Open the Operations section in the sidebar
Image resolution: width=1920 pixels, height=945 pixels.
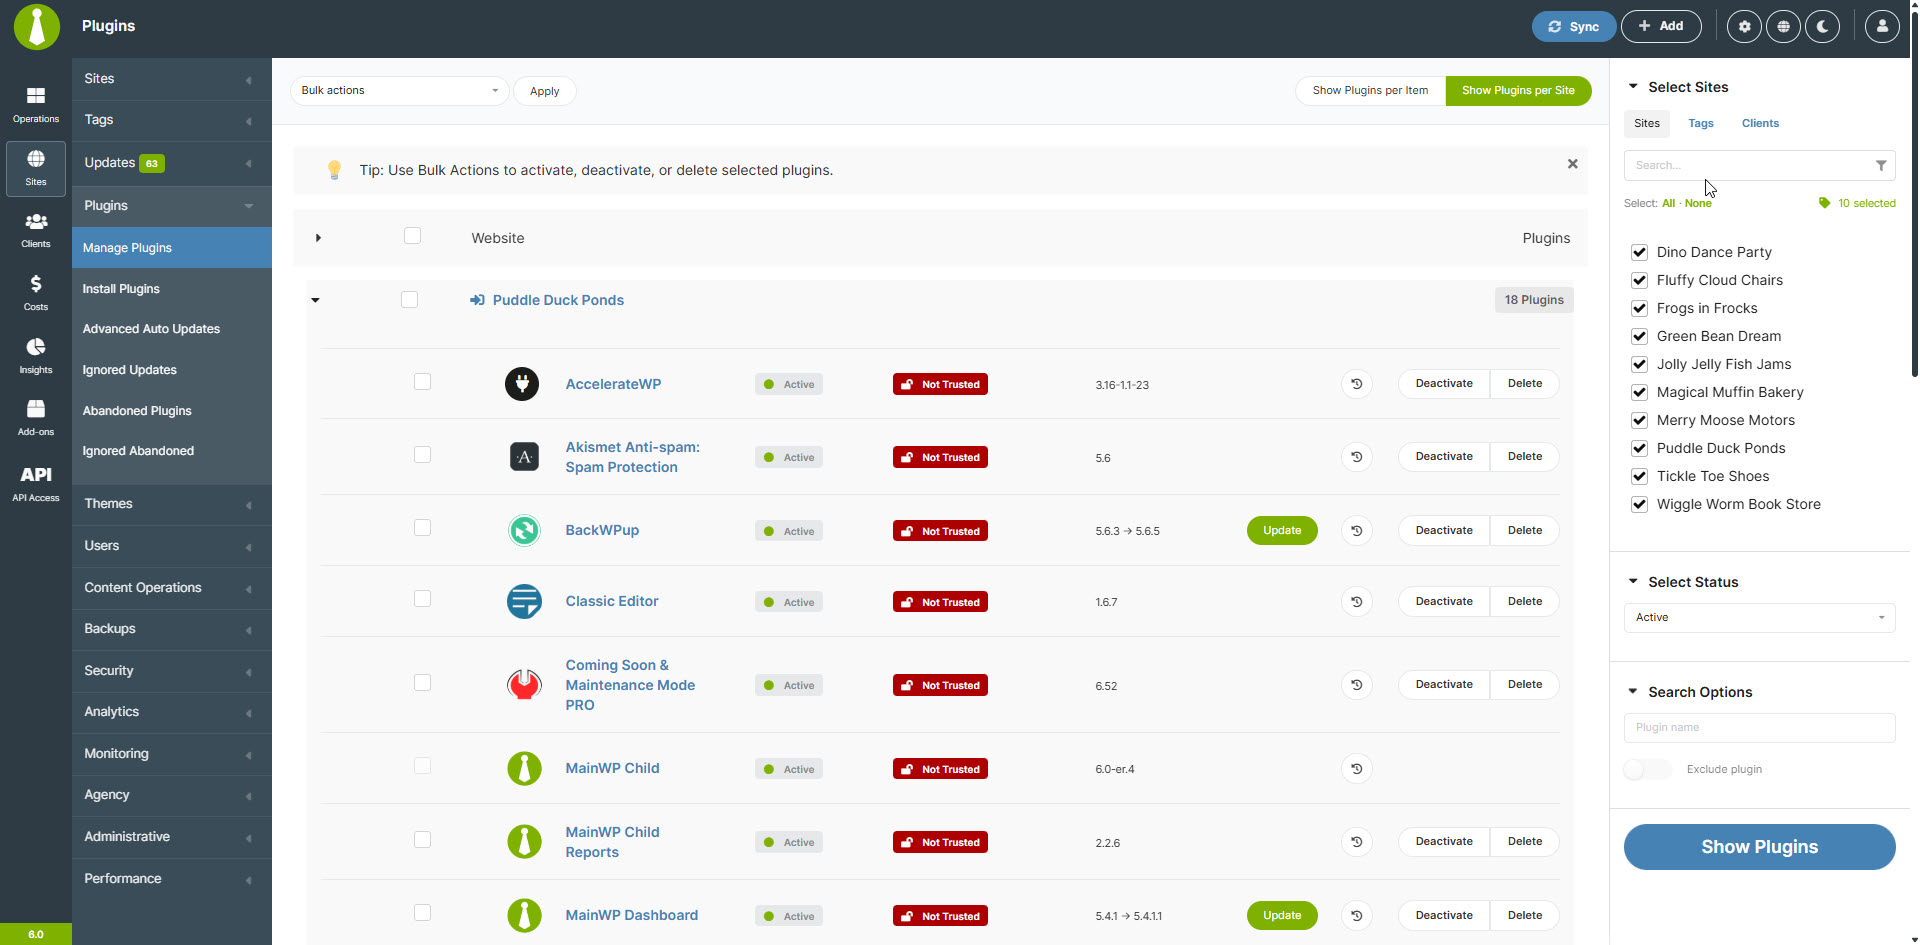[36, 103]
